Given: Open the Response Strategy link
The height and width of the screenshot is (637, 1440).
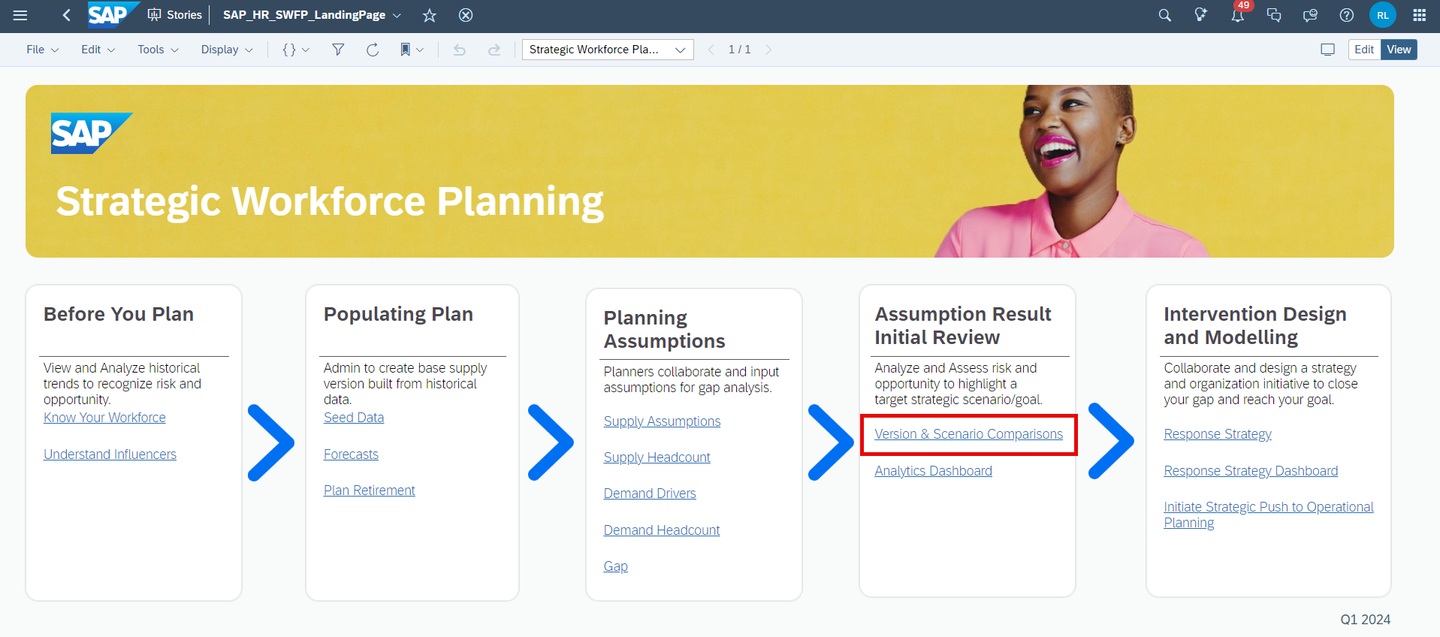Looking at the screenshot, I should (1218, 434).
